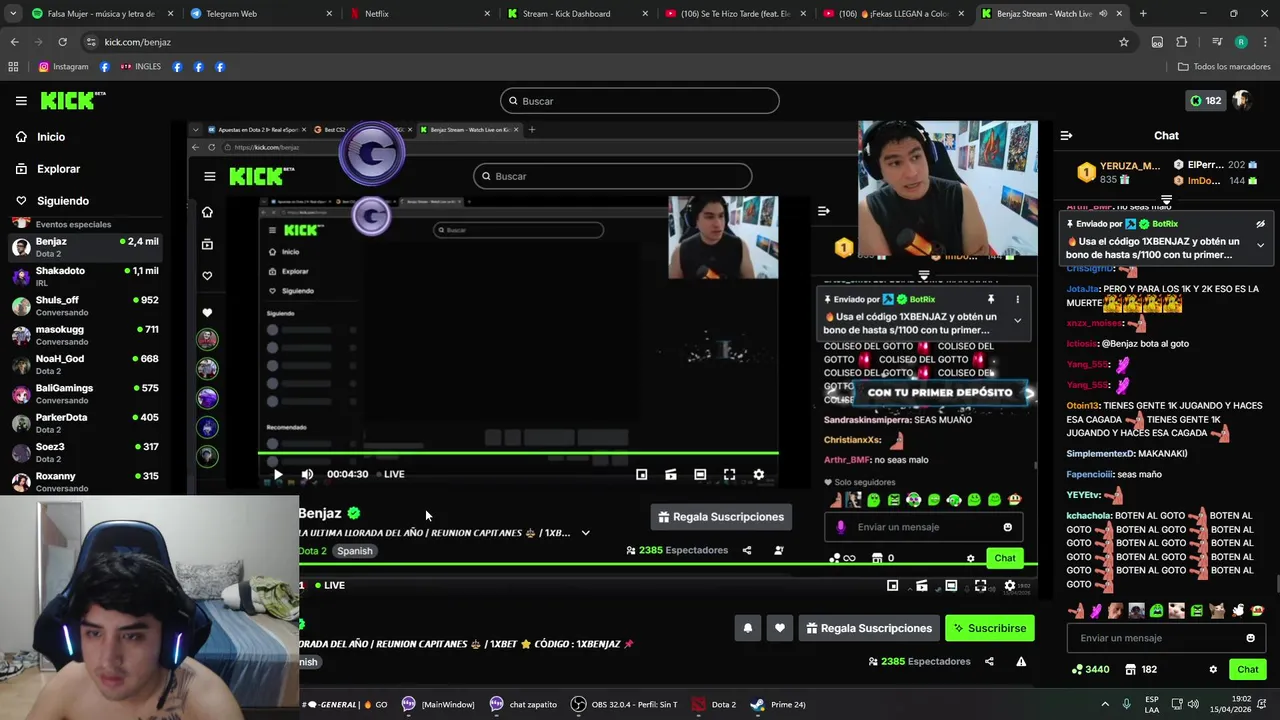Open the ESP LAA keyboard language switcher

(x=1152, y=704)
